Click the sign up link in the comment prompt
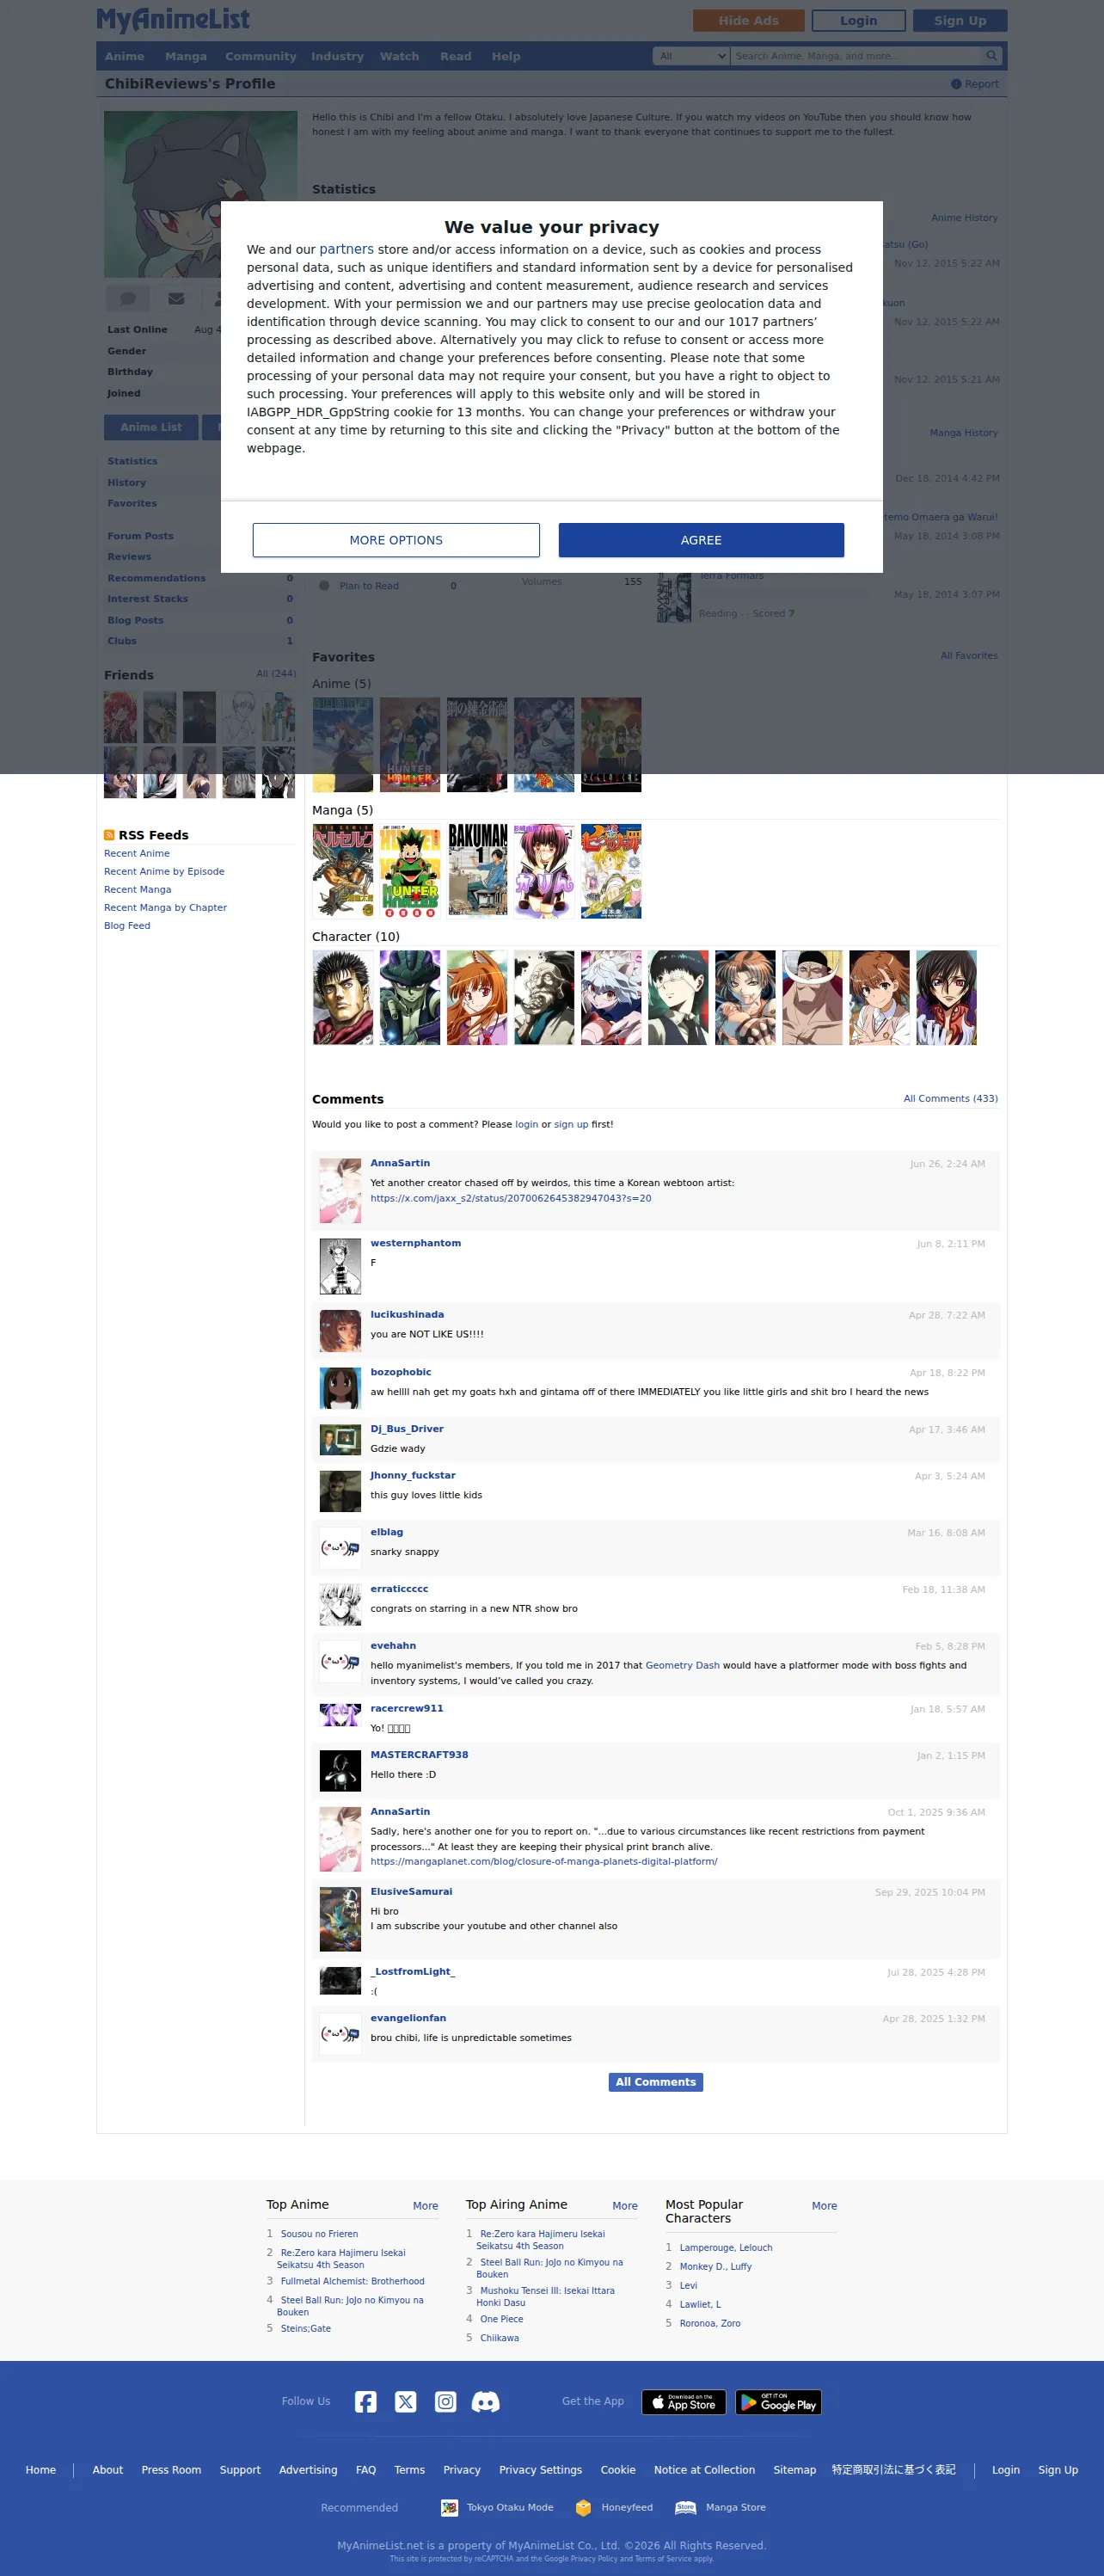 pos(571,1124)
